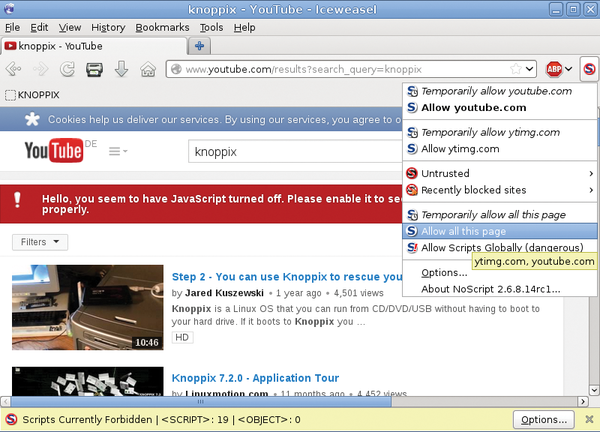The image size is (600, 432).
Task: Open the Application Tour video thumbnail
Action: click(88, 381)
